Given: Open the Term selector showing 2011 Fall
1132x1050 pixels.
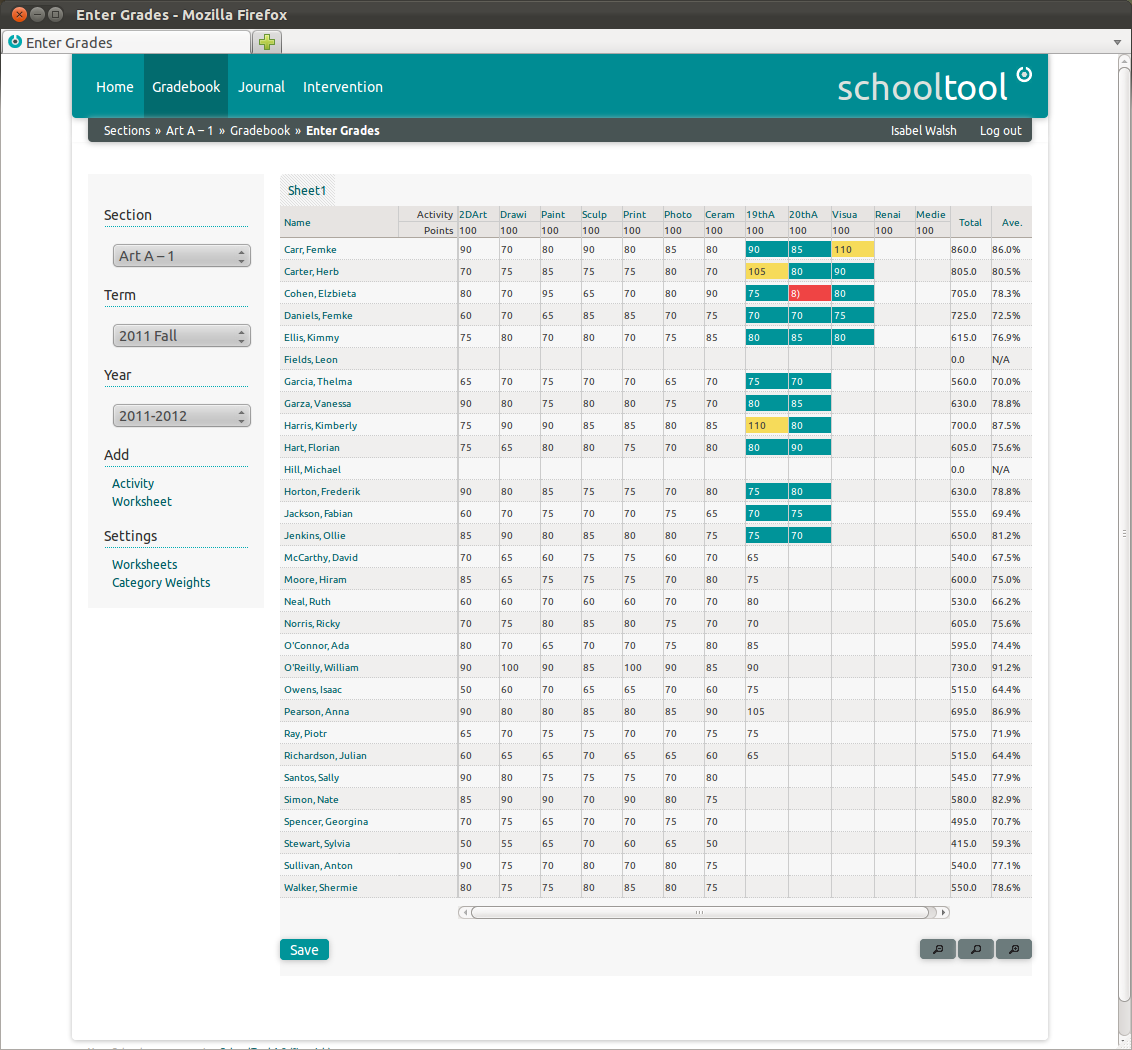Looking at the screenshot, I should pos(181,335).
